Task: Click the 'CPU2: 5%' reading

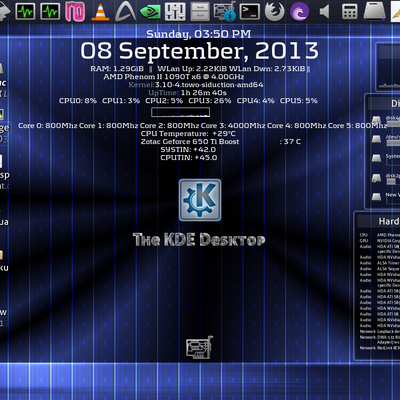Action: click(x=164, y=101)
